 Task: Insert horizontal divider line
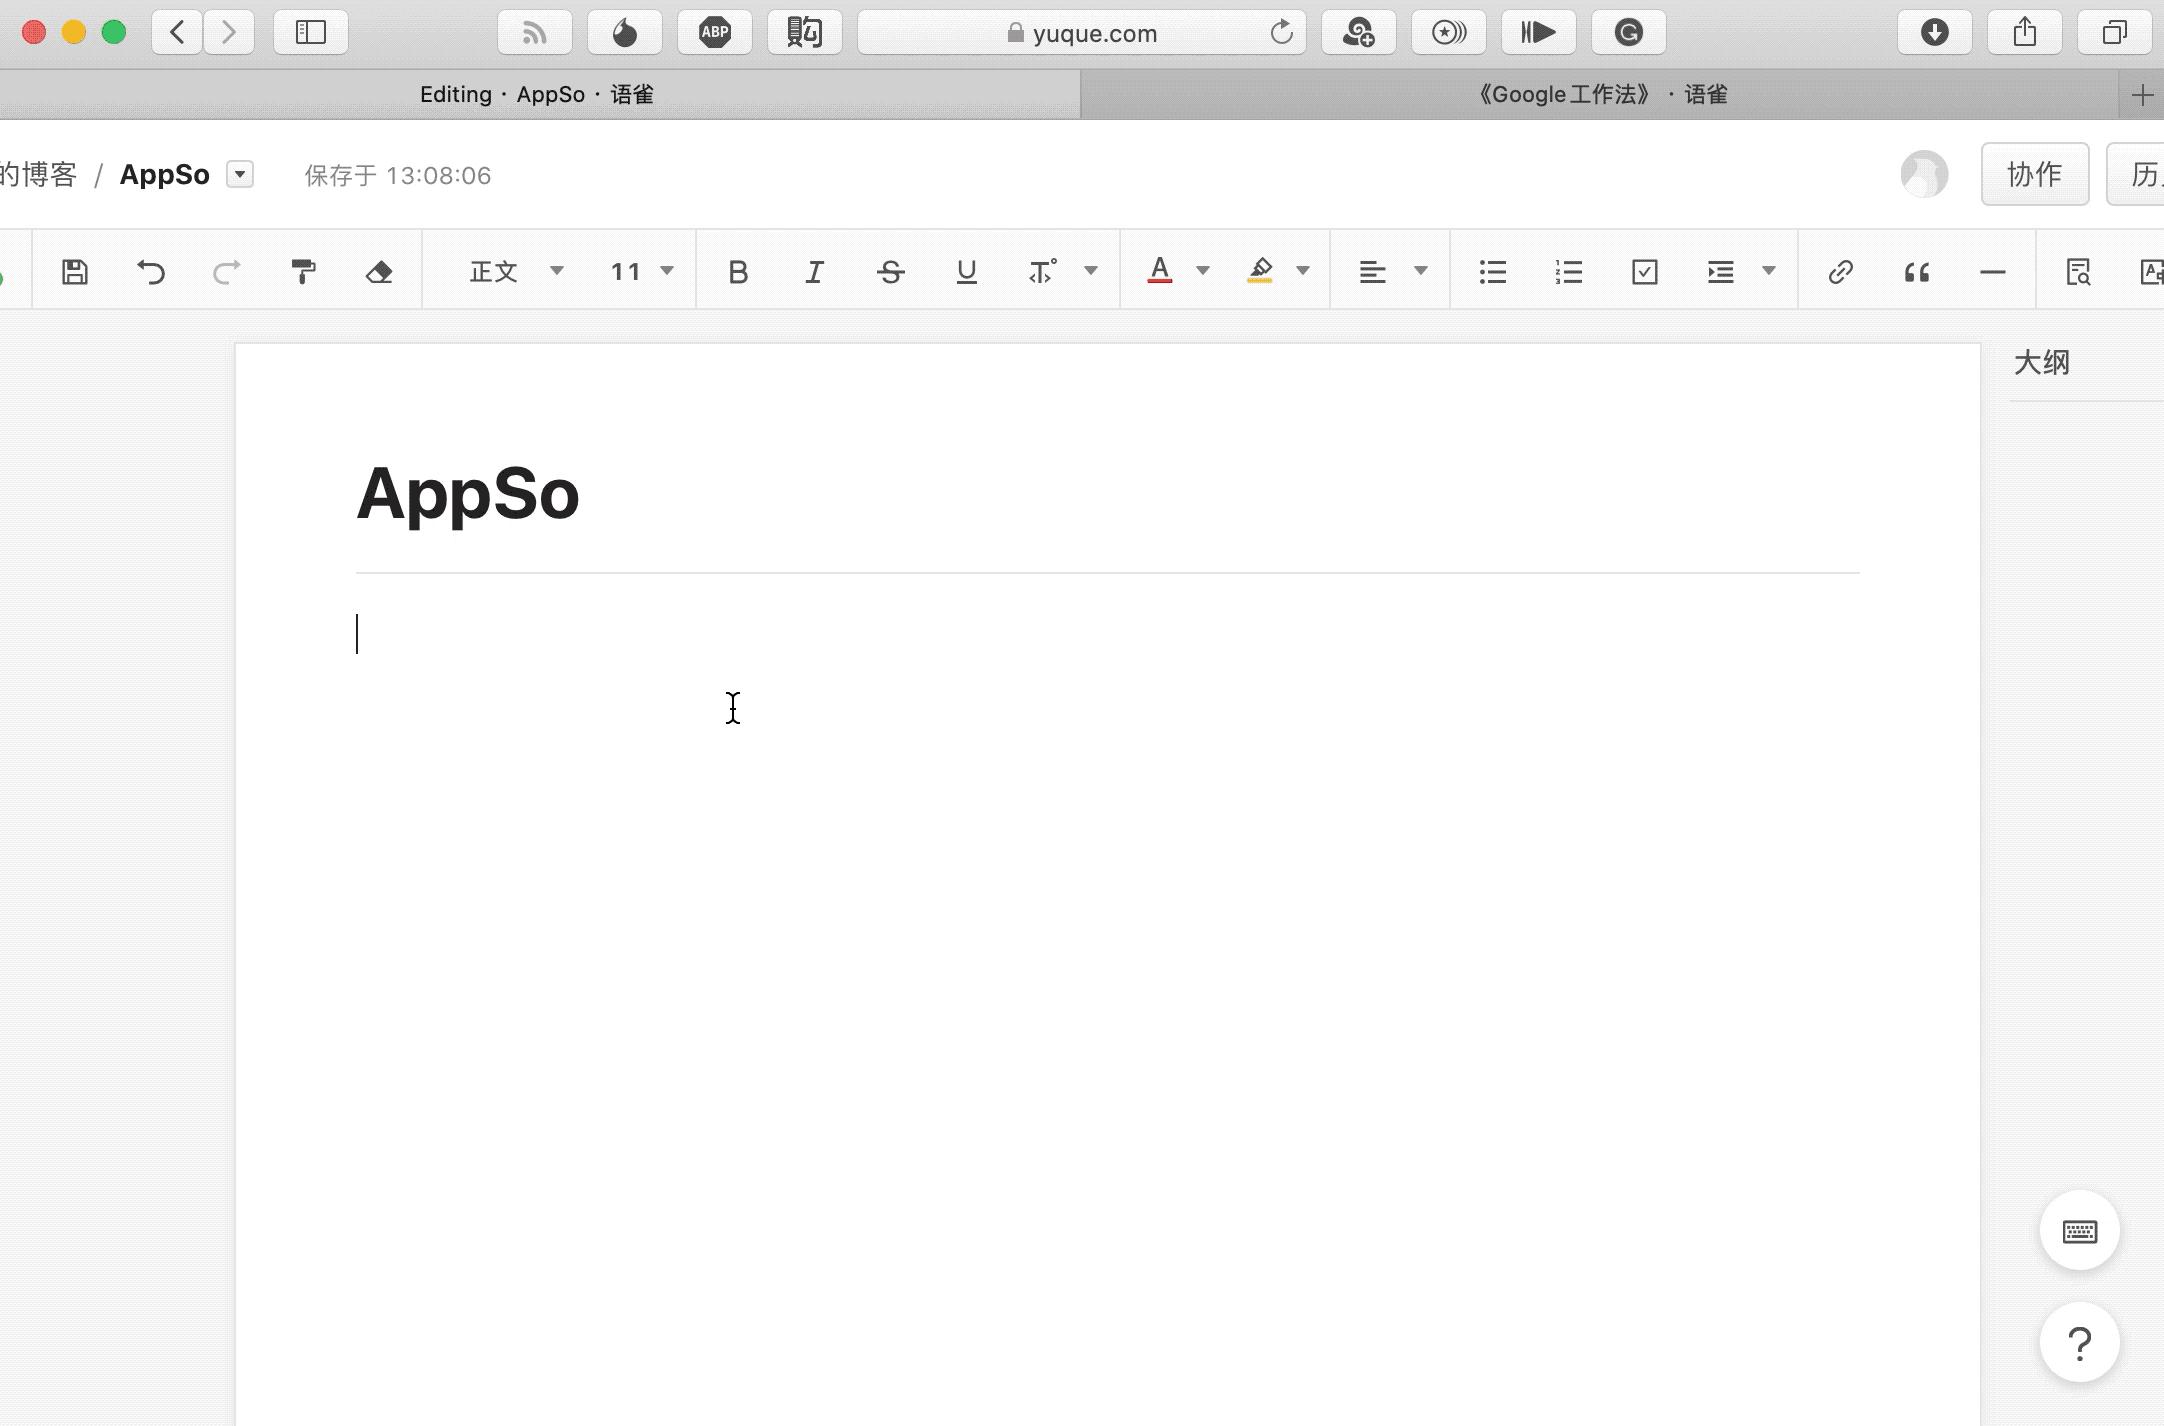1992,272
